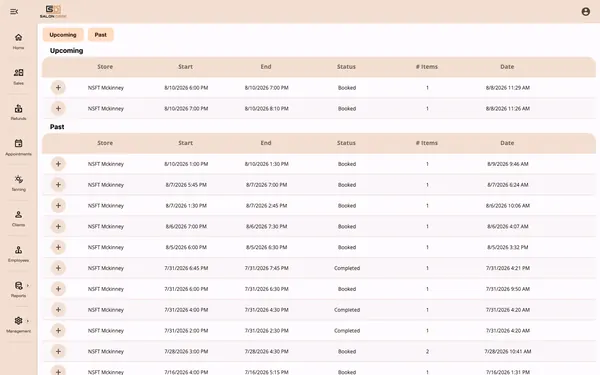Click the Past table Status column header
The height and width of the screenshot is (375, 600).
tap(346, 143)
